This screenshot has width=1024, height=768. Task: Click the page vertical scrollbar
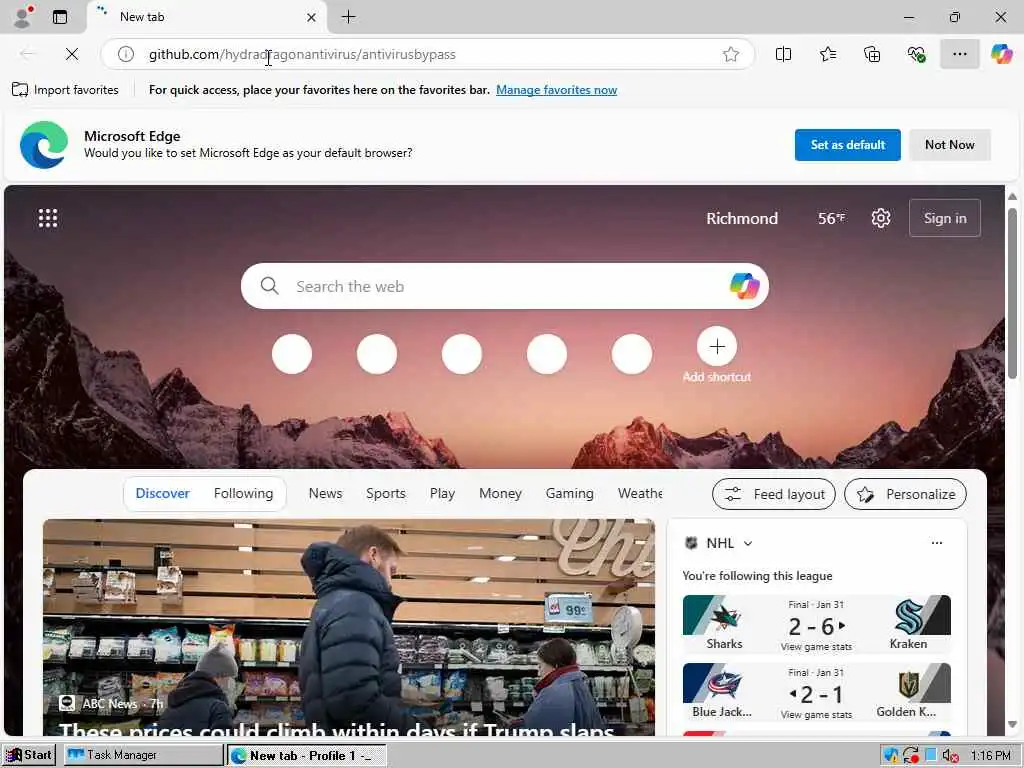1012,294
